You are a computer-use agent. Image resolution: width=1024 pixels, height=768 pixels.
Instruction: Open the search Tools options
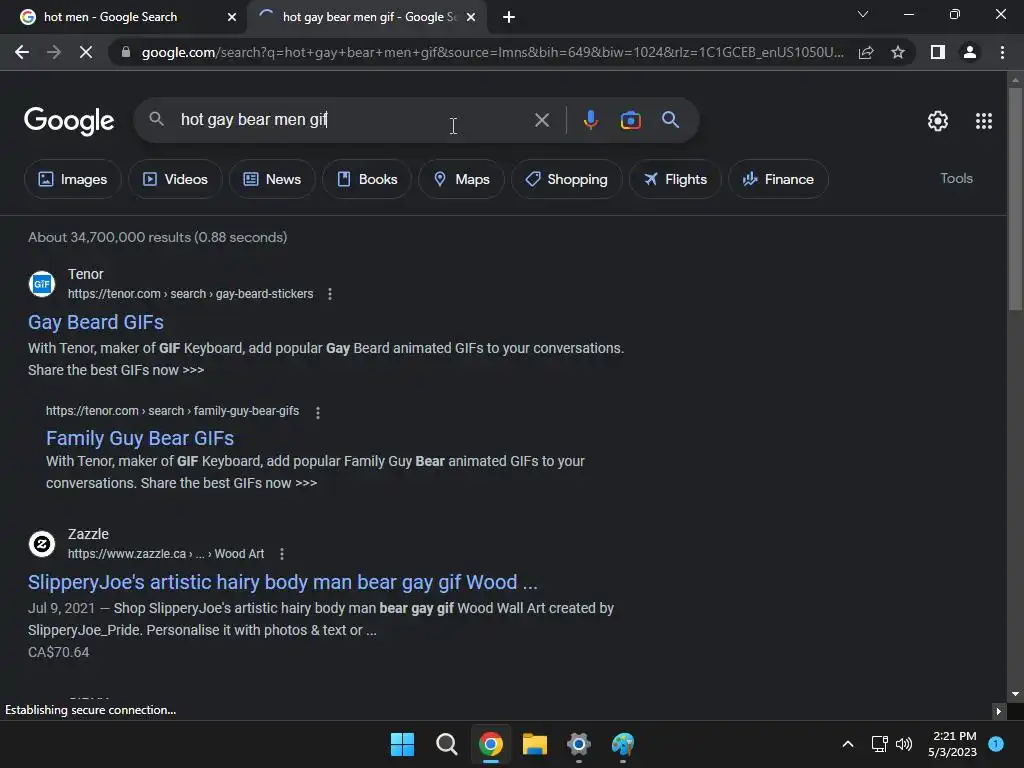pos(956,178)
